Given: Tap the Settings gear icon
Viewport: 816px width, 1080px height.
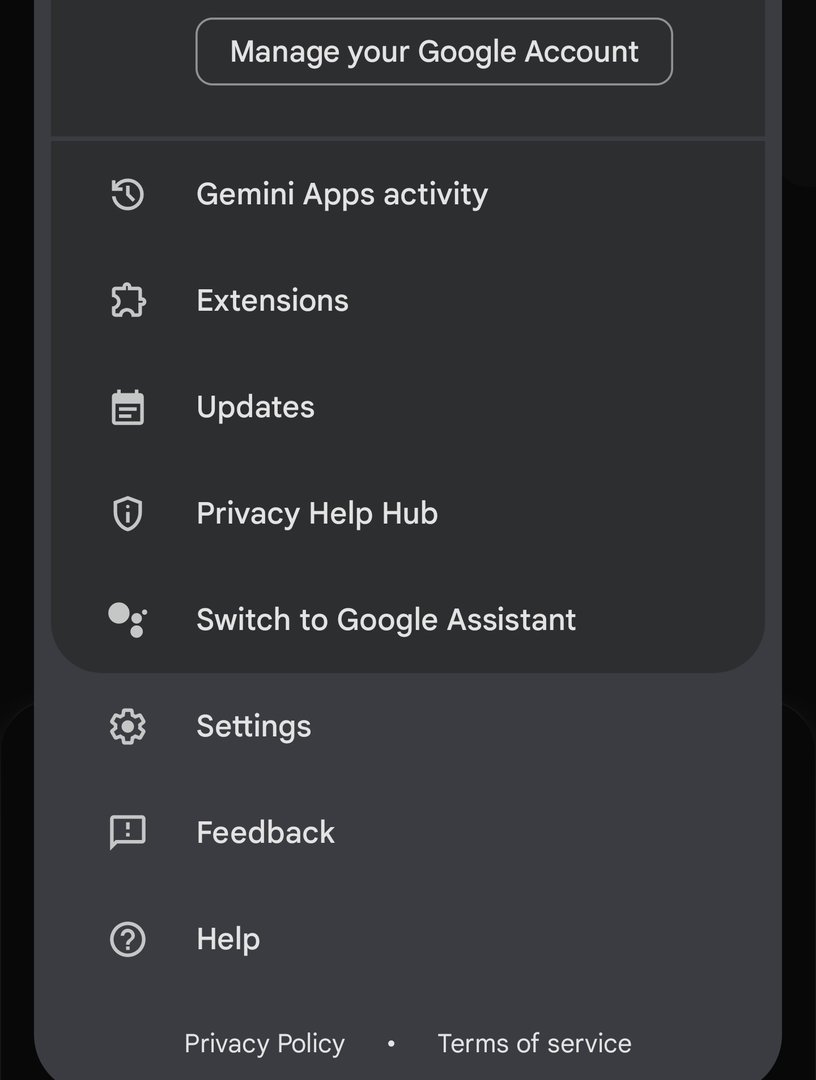Looking at the screenshot, I should point(127,726).
